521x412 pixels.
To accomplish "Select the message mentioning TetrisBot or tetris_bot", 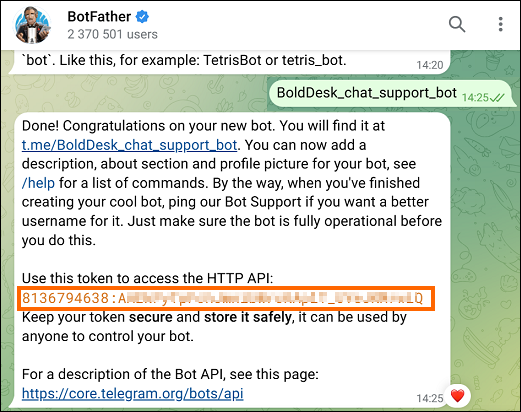I will click(x=229, y=62).
